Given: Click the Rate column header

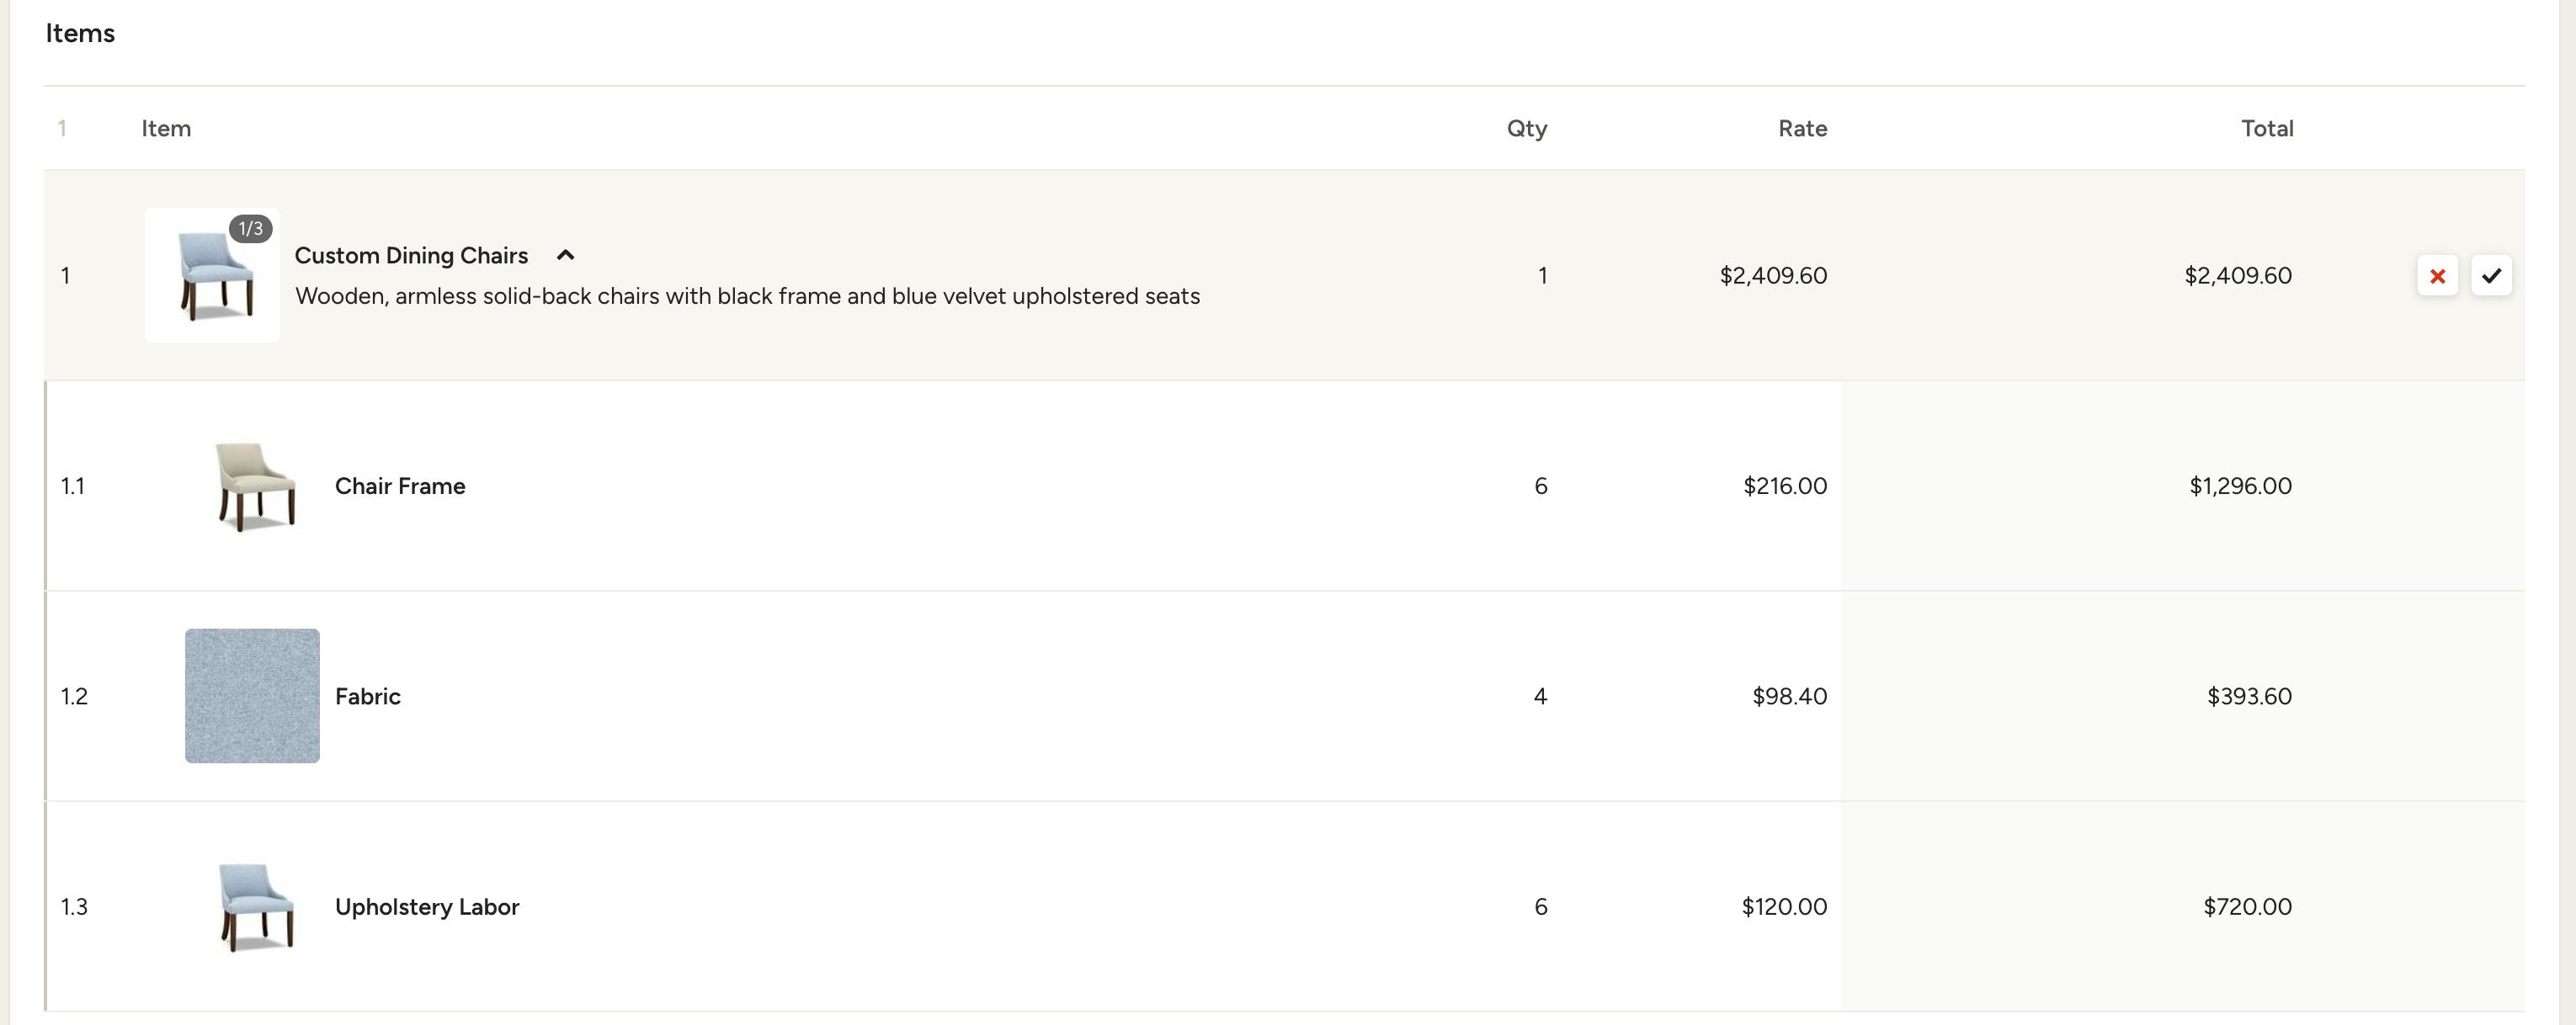Looking at the screenshot, I should pyautogui.click(x=1802, y=129).
